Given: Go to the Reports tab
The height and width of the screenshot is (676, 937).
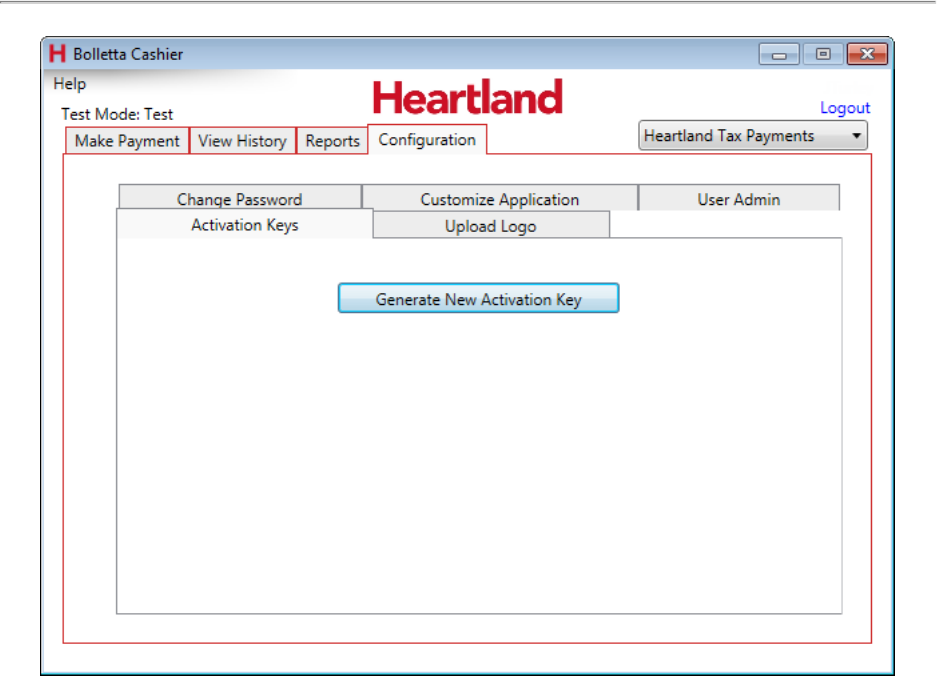Looking at the screenshot, I should tap(332, 141).
